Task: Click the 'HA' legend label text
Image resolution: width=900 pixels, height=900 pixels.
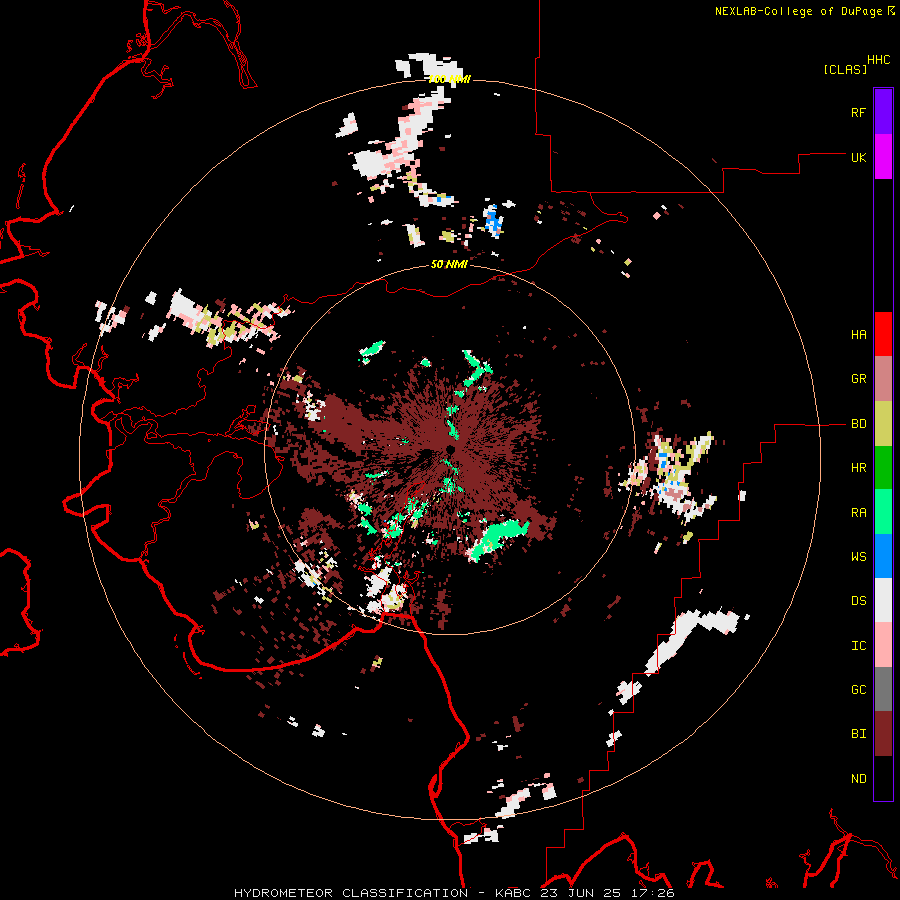Action: tap(858, 335)
